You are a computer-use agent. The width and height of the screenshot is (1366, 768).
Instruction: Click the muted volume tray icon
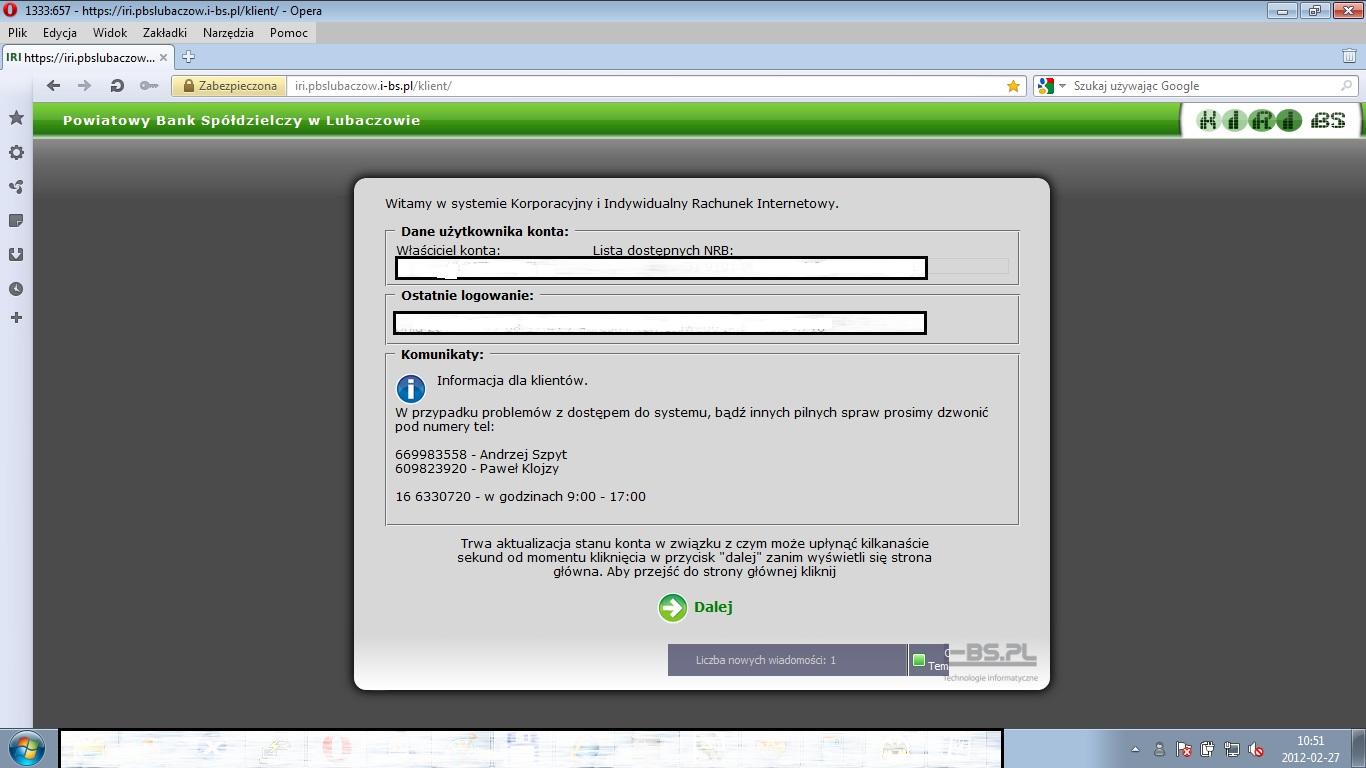tap(1257, 749)
